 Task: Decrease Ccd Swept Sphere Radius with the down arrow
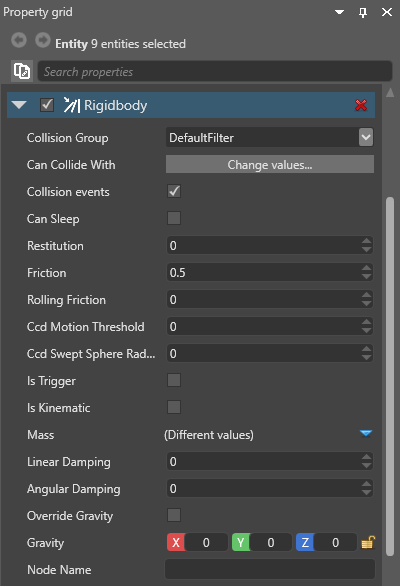(367, 358)
